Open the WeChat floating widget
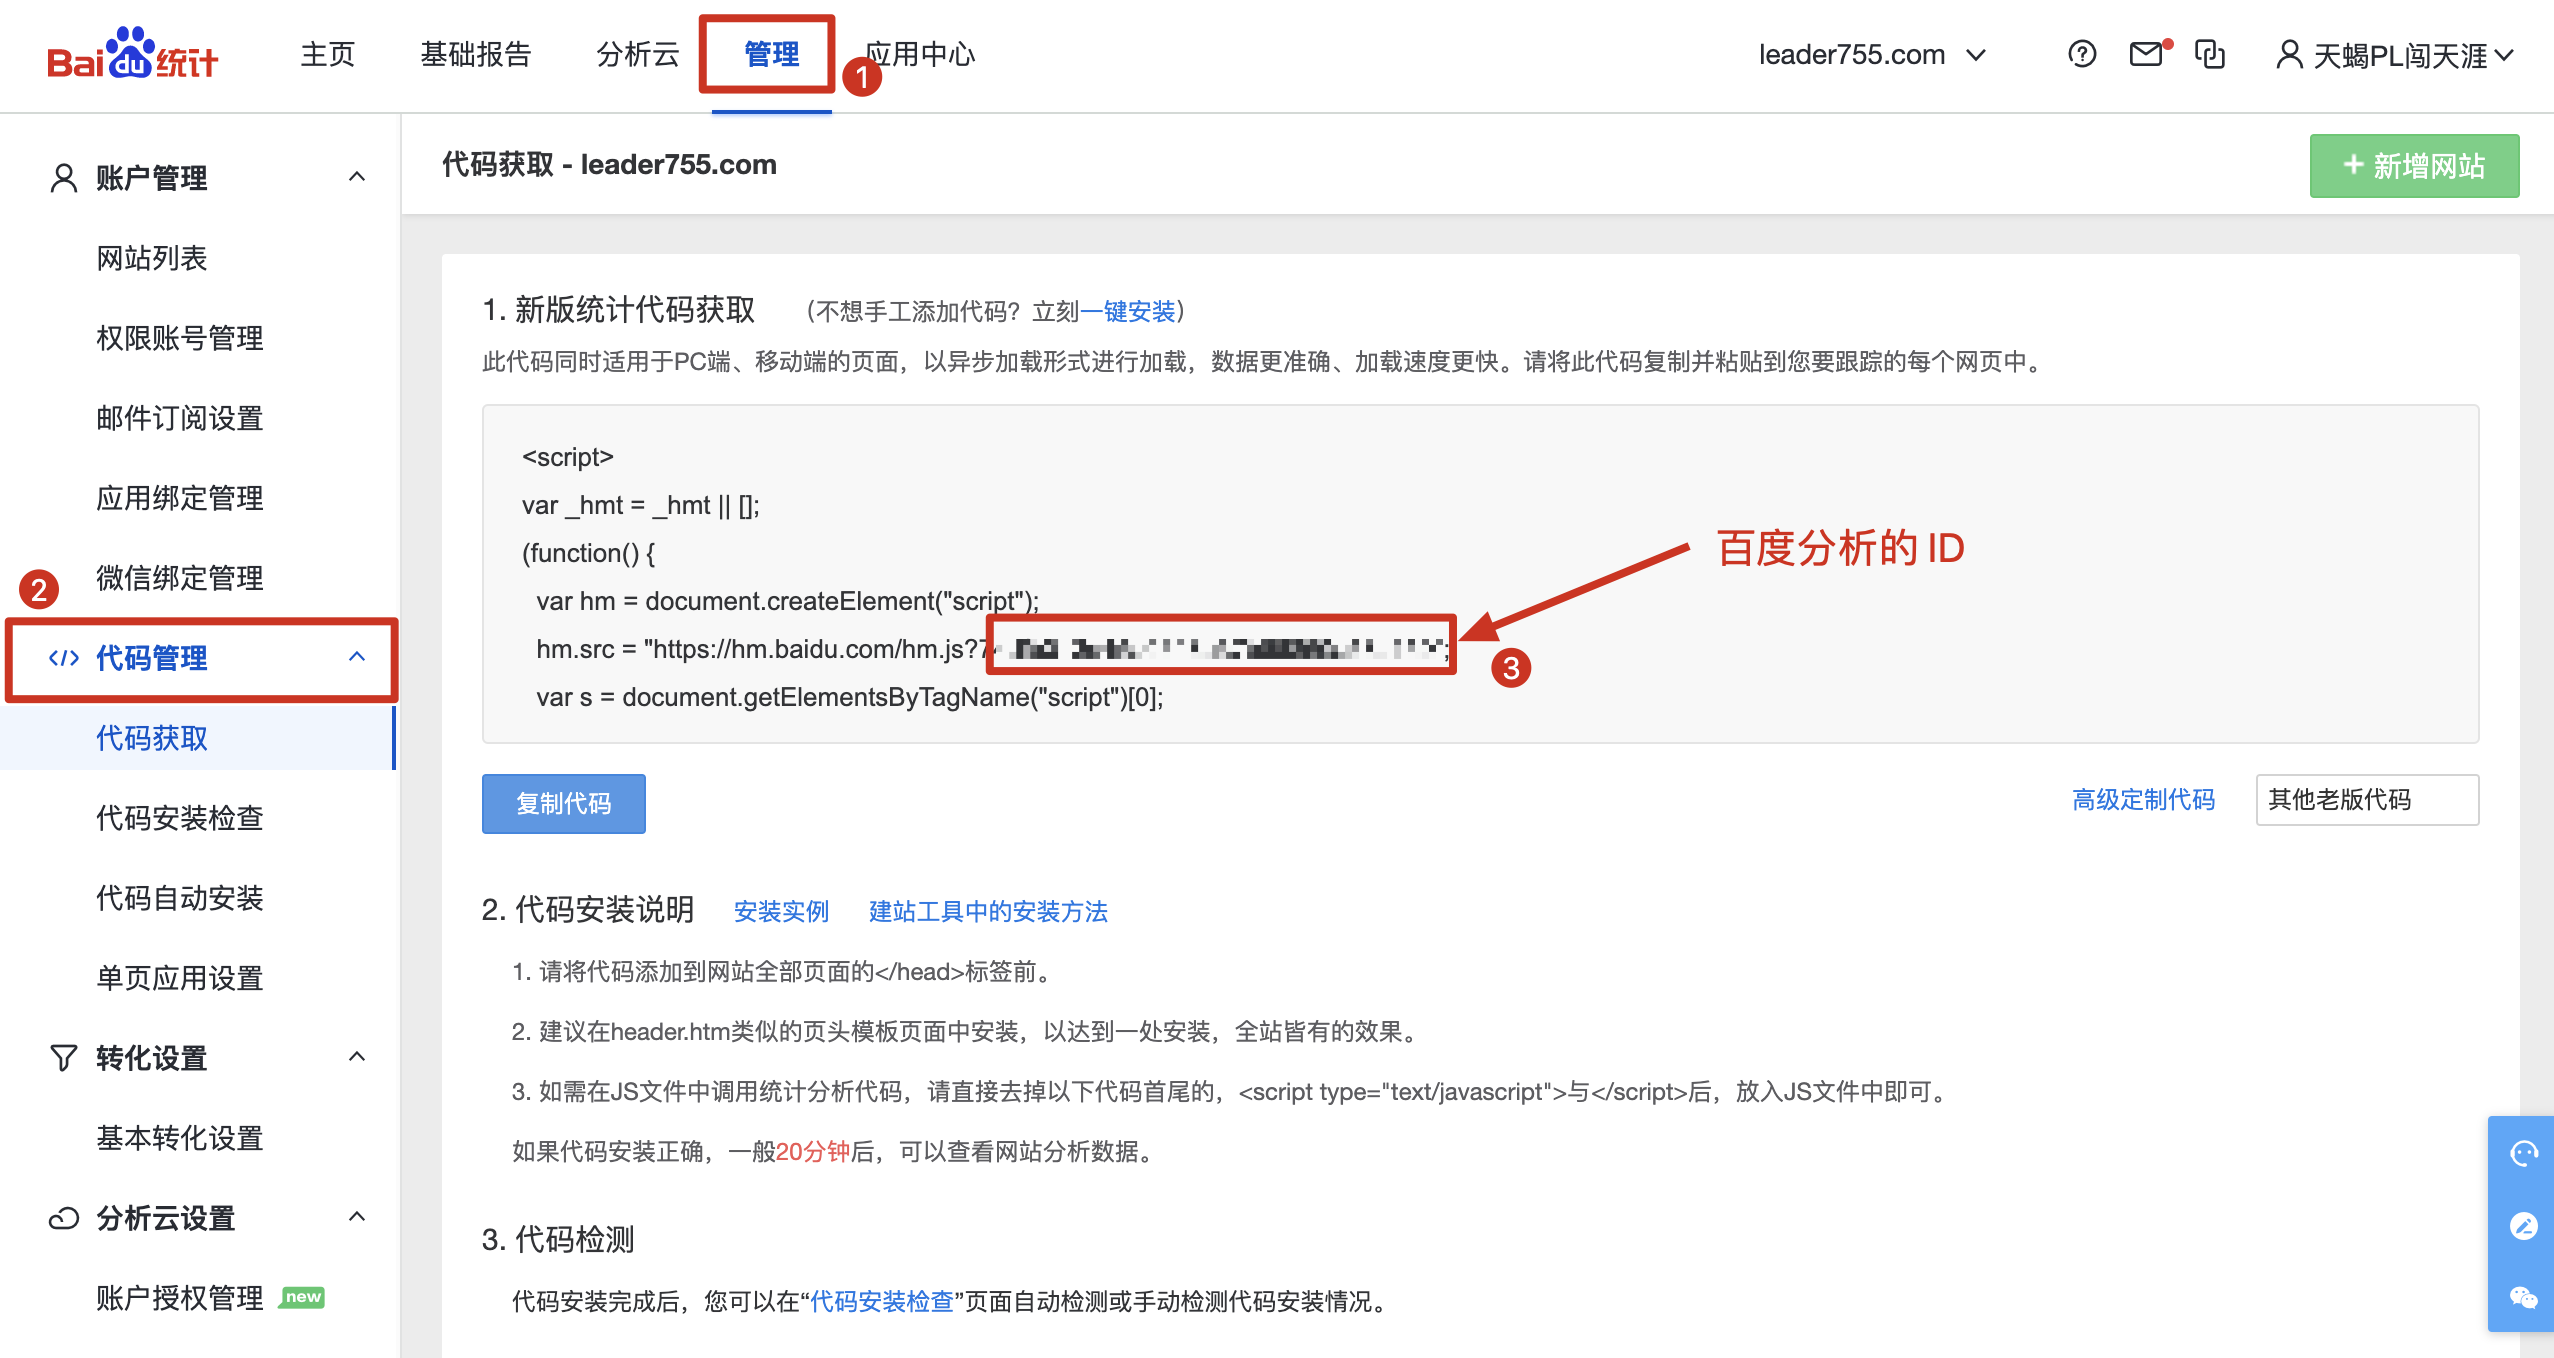This screenshot has height=1358, width=2554. (x=2524, y=1298)
